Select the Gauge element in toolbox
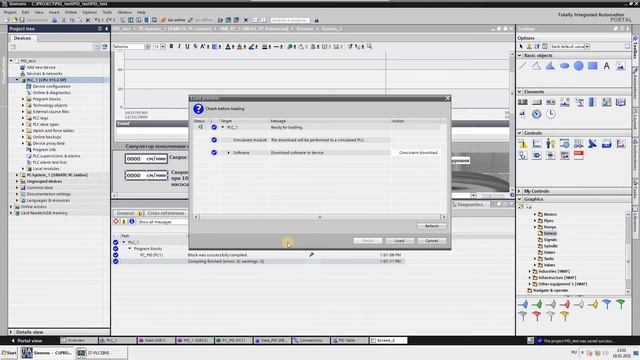The width and height of the screenshot is (640, 360). 536,114
